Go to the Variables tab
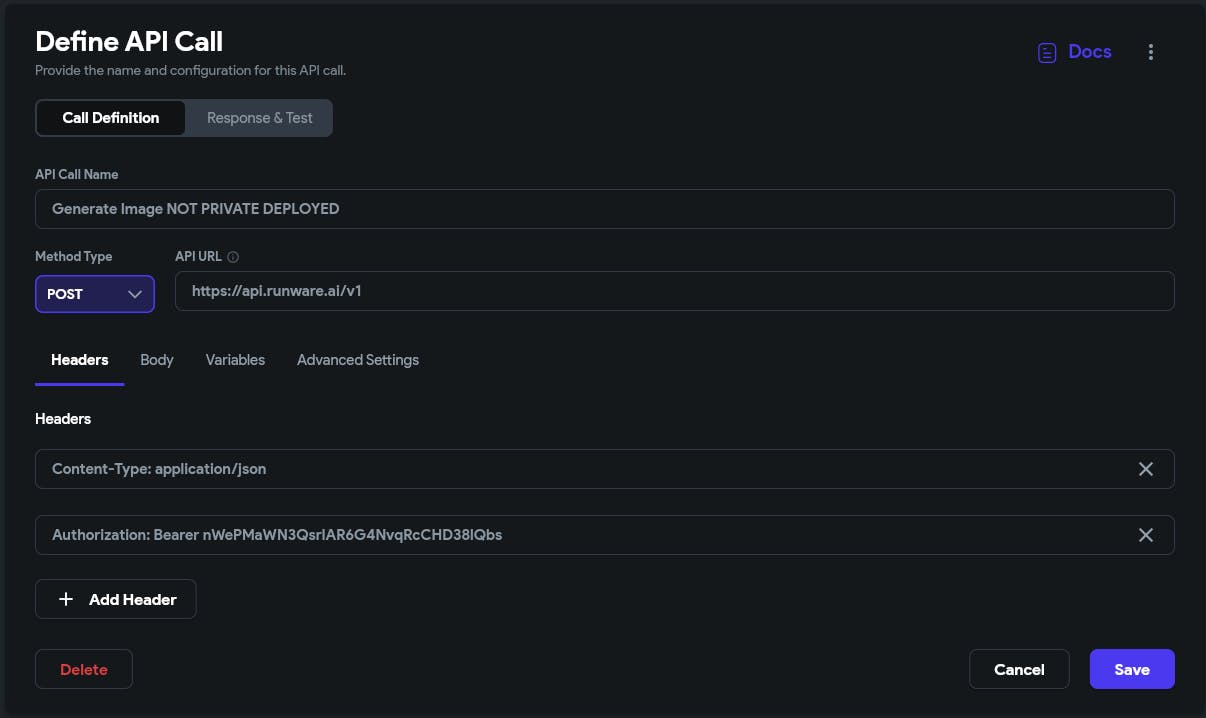This screenshot has width=1206, height=718. [x=235, y=360]
